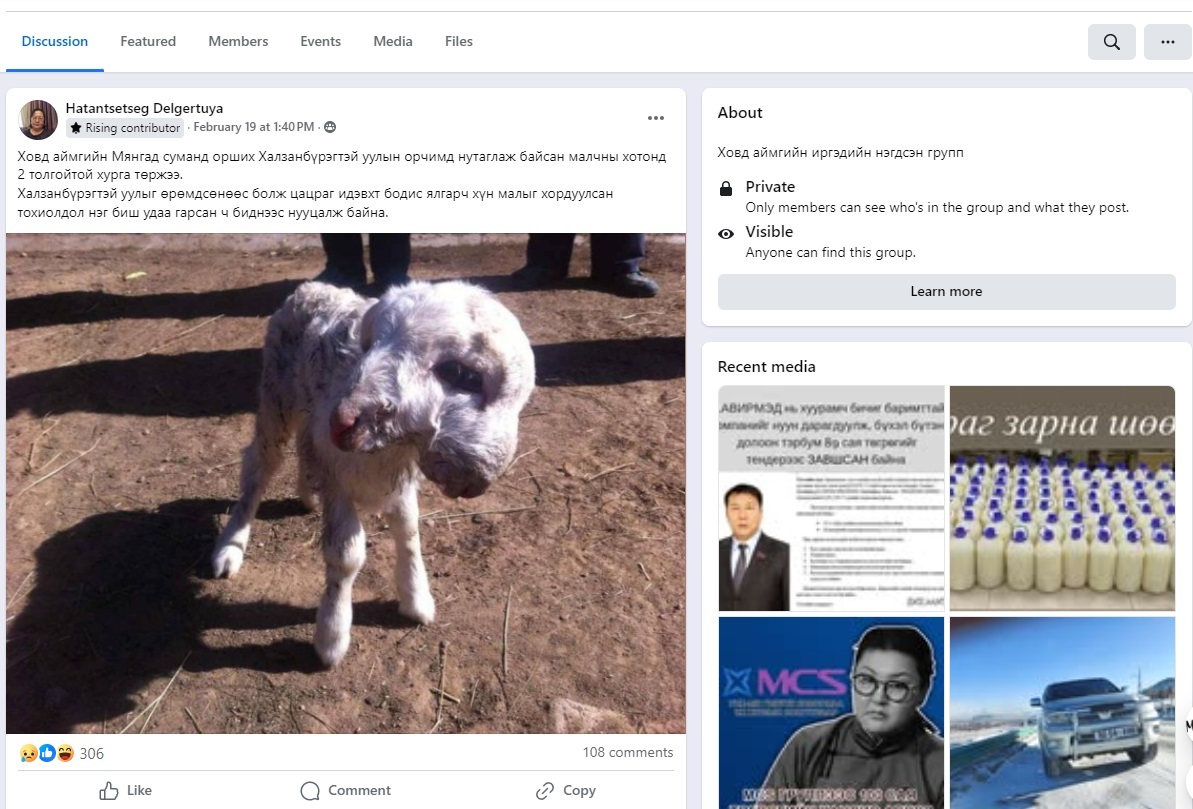Viewport: 1193px width, 809px height.
Task: Open the Events tab
Action: click(320, 41)
